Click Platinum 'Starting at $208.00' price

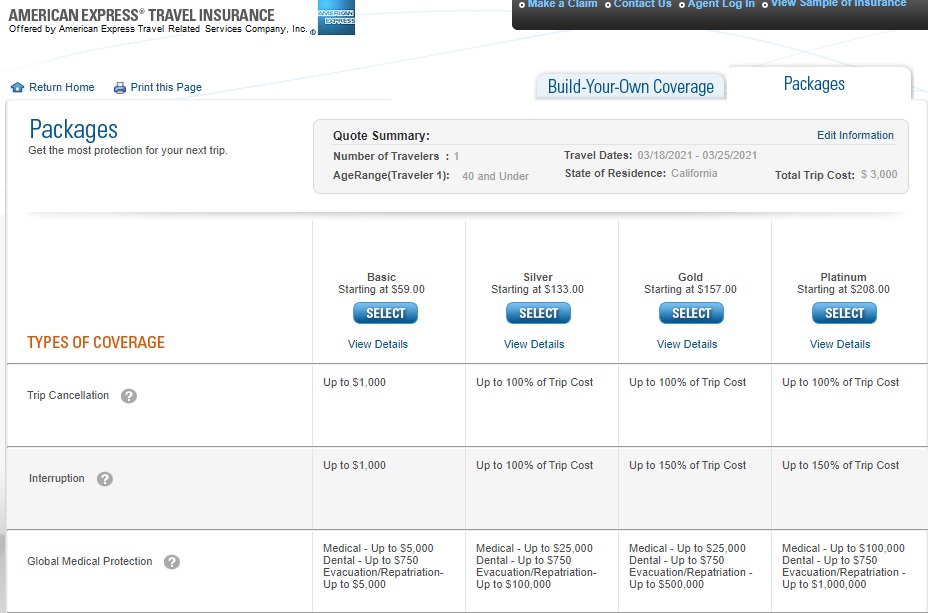[843, 289]
